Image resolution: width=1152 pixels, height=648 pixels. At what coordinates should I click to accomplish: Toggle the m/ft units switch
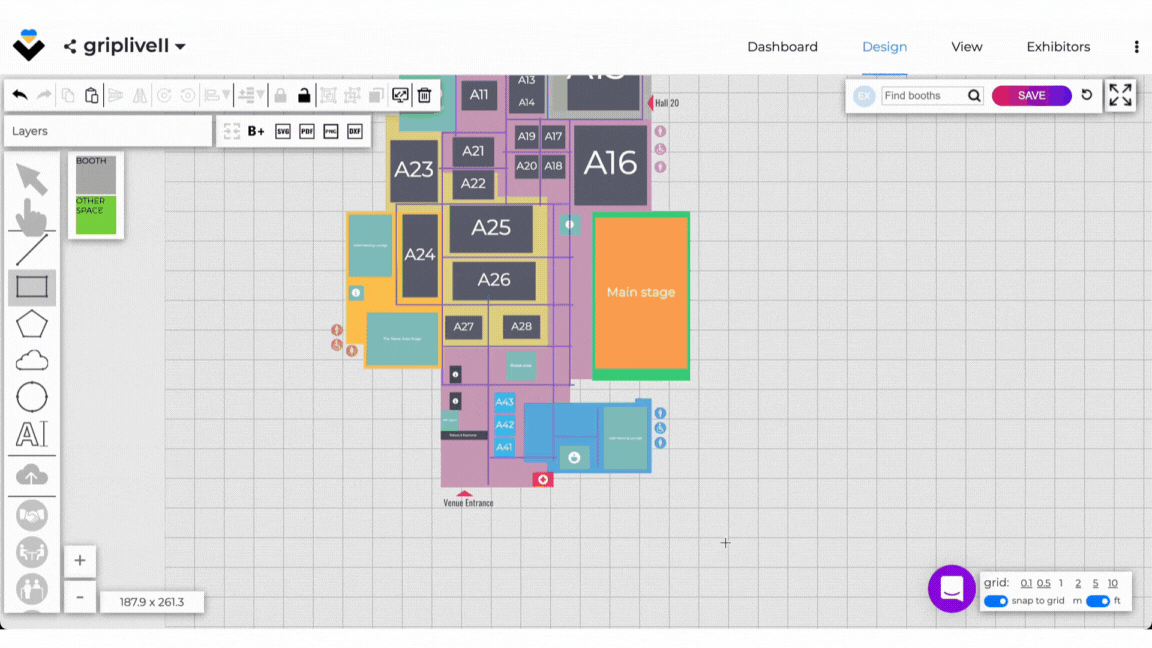pyautogui.click(x=1097, y=601)
